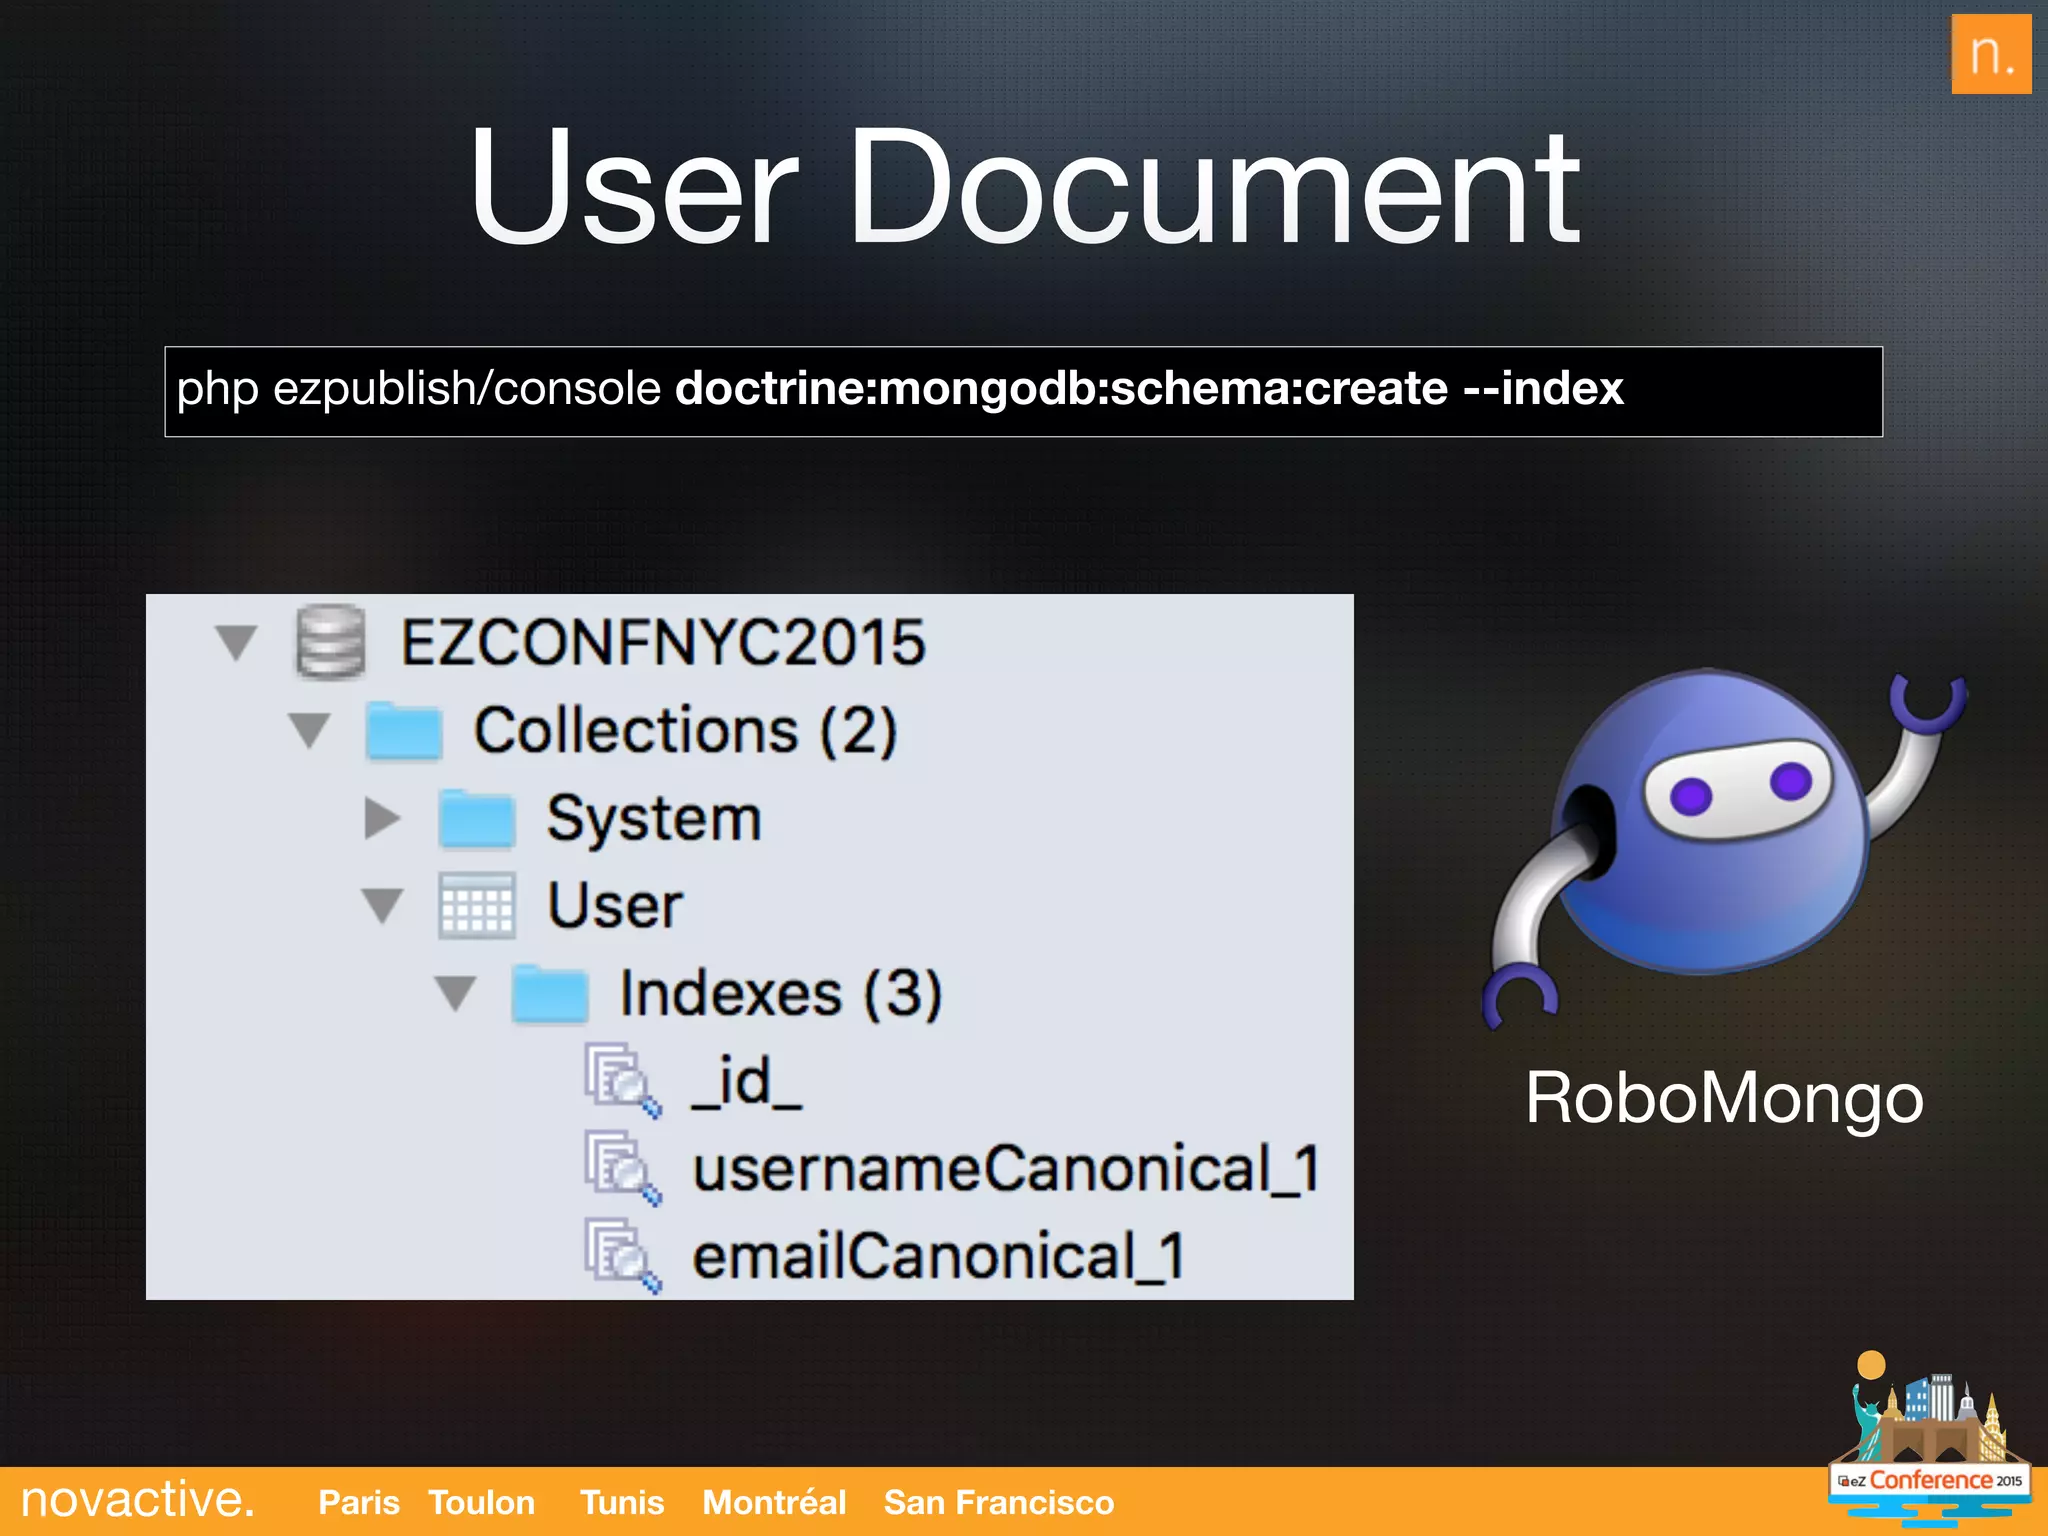2048x1536 pixels.
Task: Click the System folder icon
Action: 477,818
